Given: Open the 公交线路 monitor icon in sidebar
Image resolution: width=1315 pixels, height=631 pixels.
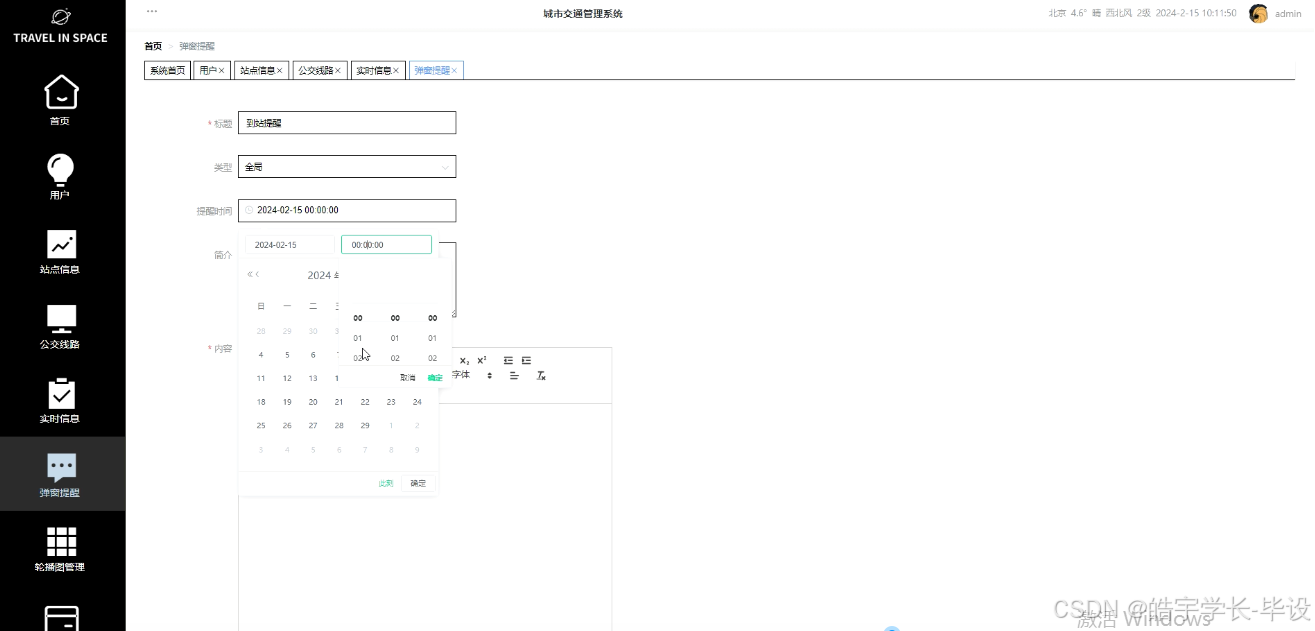Looking at the screenshot, I should click(x=61, y=319).
